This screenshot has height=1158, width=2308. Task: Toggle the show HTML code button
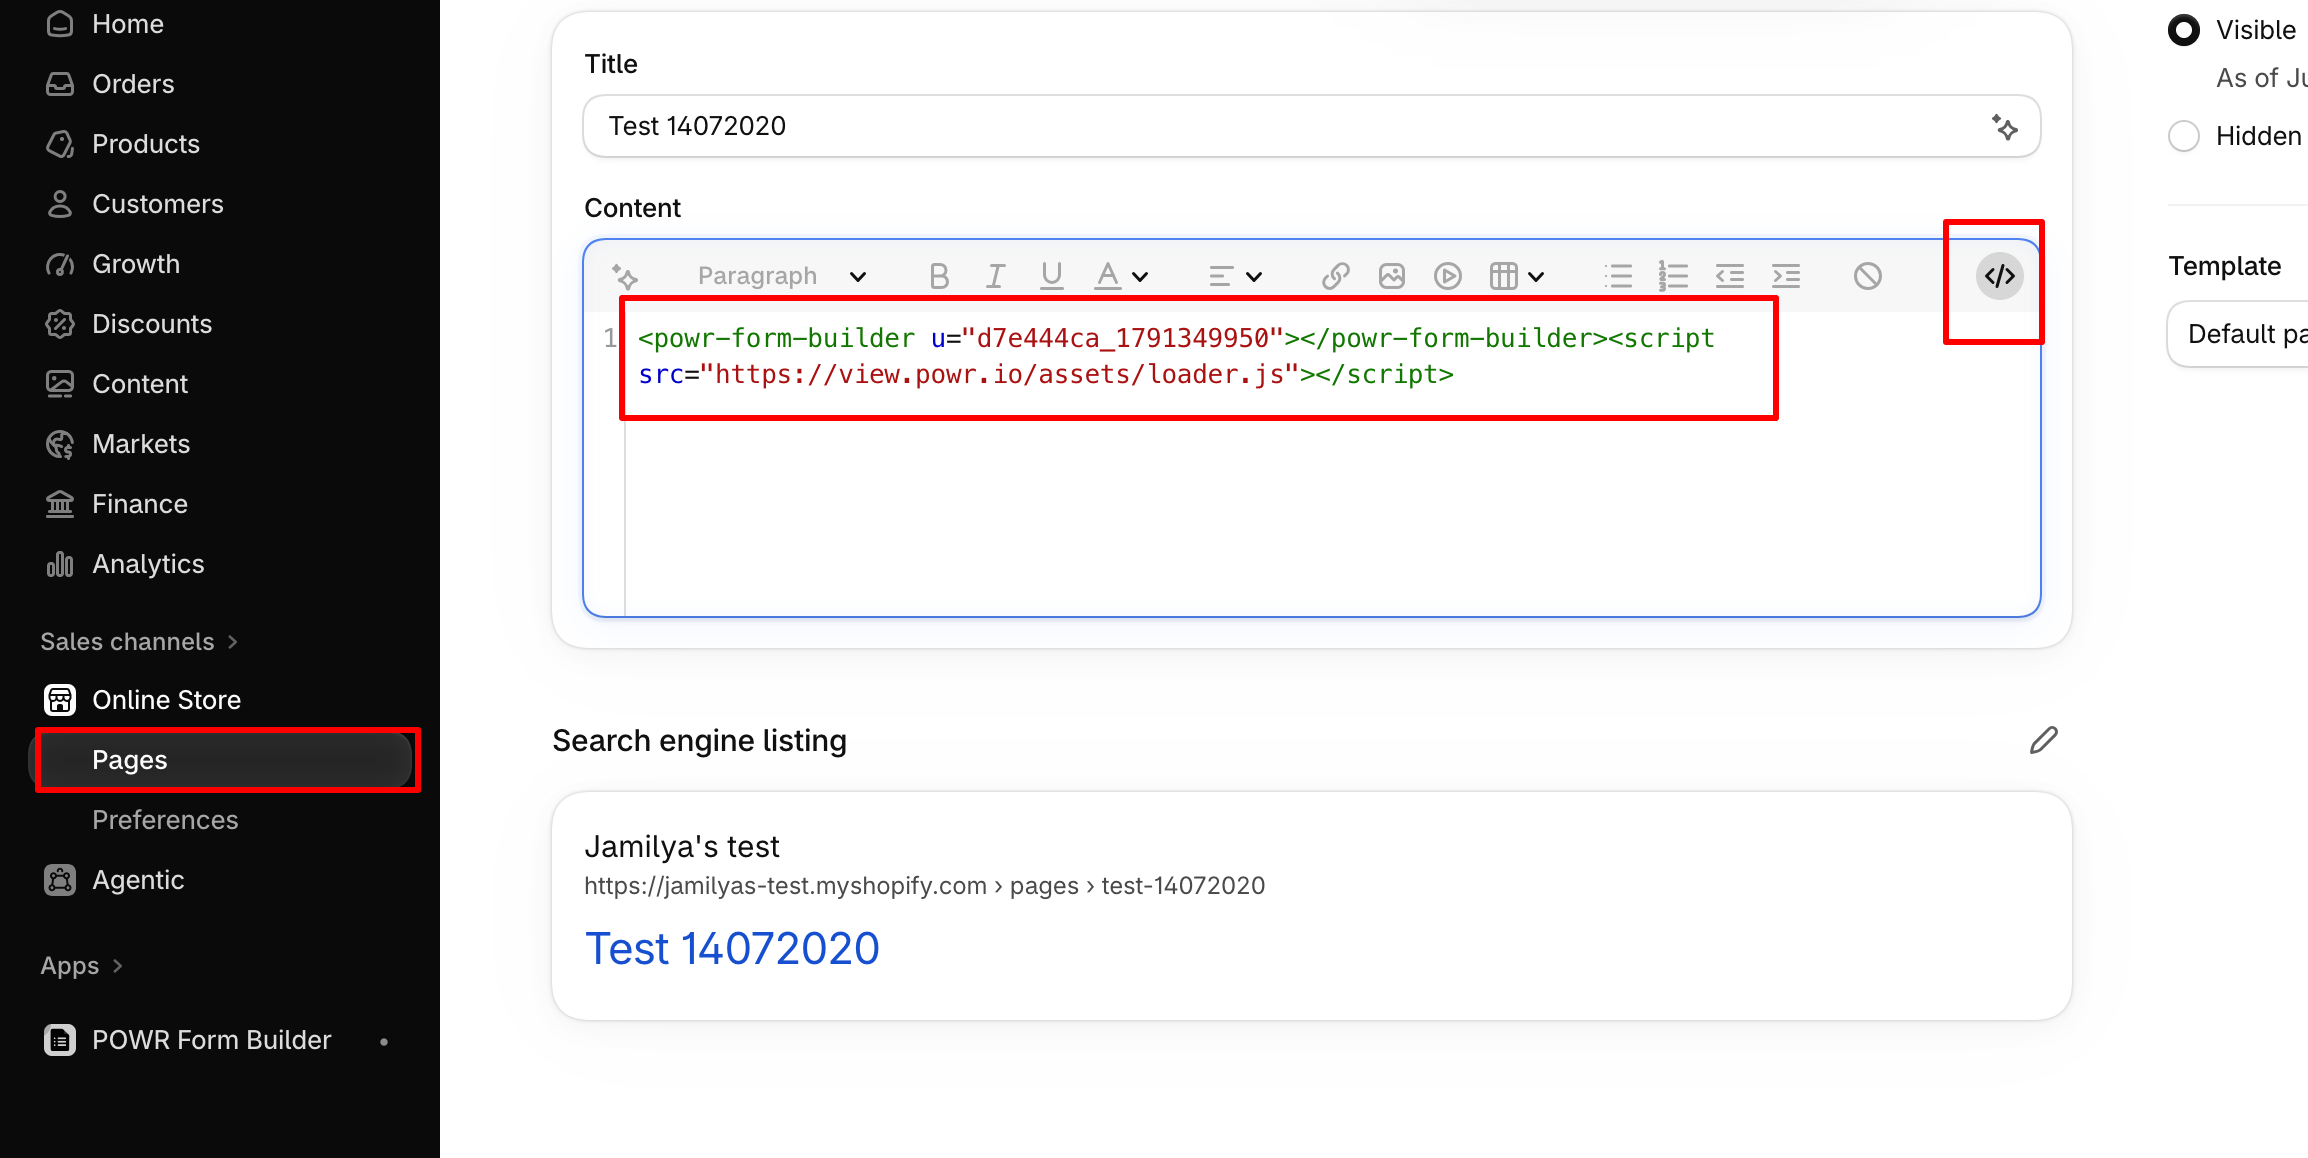[2000, 276]
